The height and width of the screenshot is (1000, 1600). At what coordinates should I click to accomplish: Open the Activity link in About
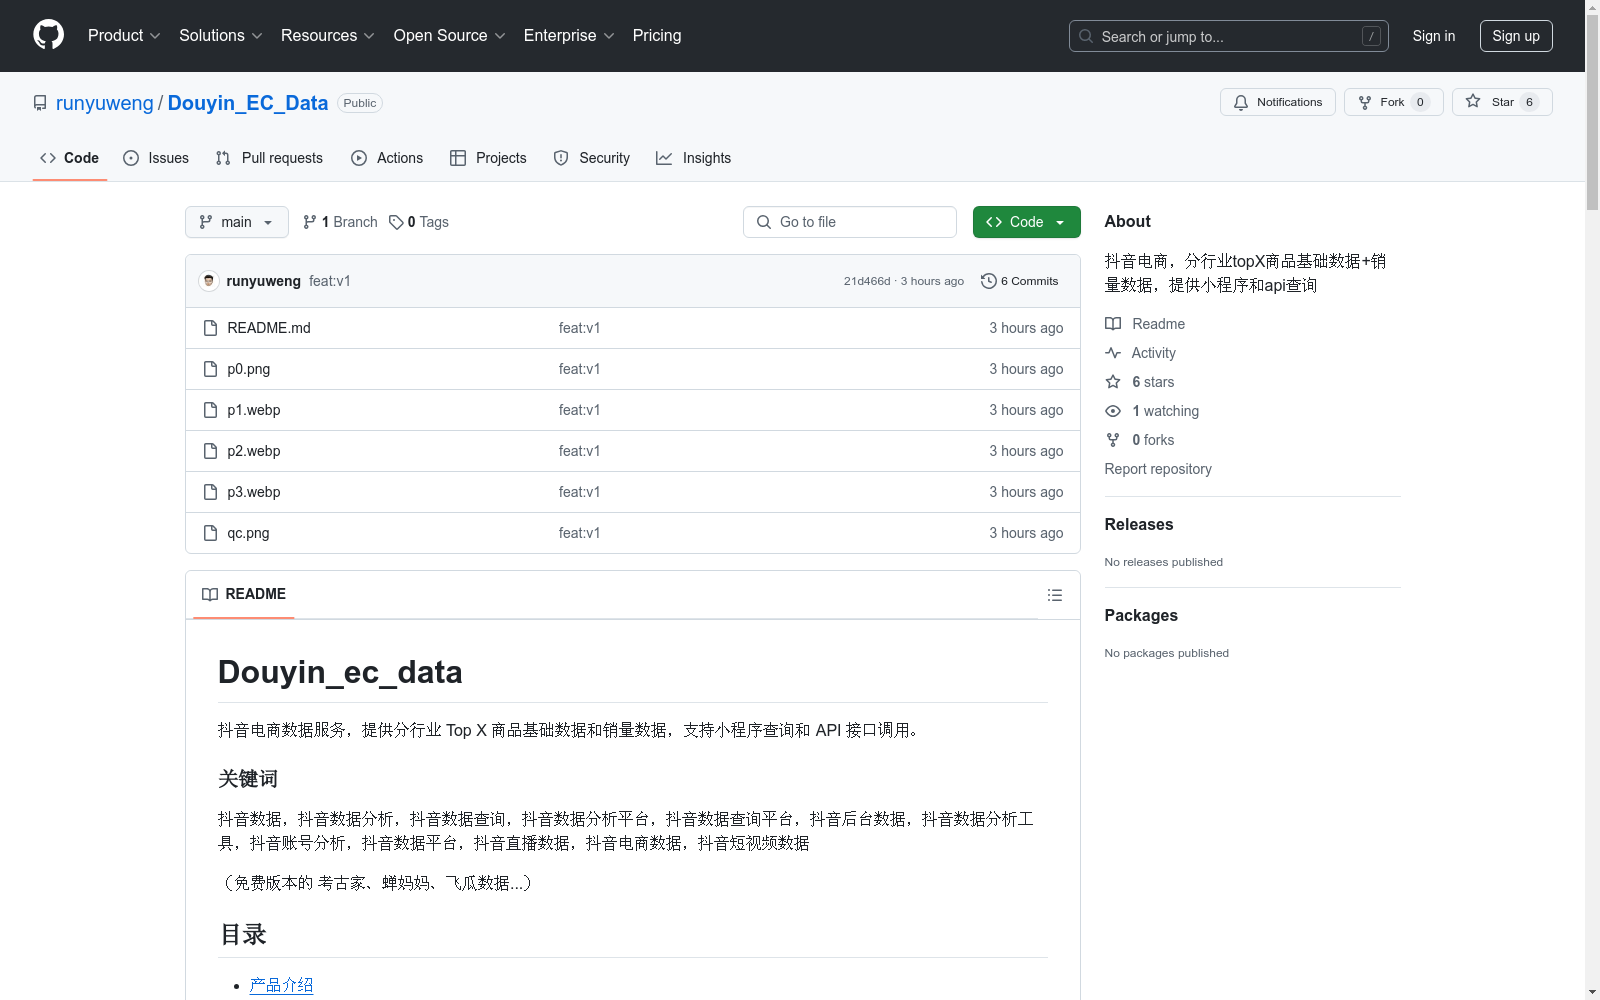(x=1140, y=353)
